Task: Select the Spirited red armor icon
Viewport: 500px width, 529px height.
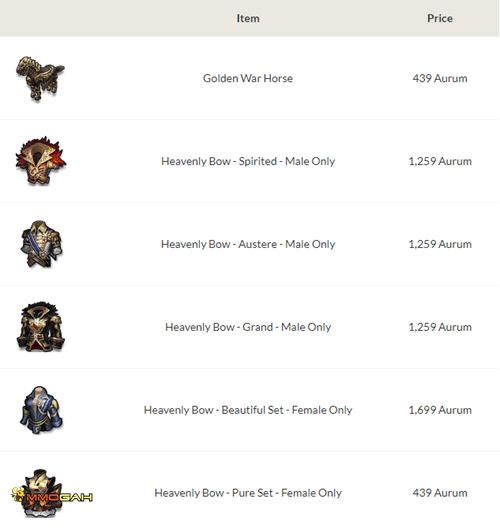Action: tap(41, 161)
